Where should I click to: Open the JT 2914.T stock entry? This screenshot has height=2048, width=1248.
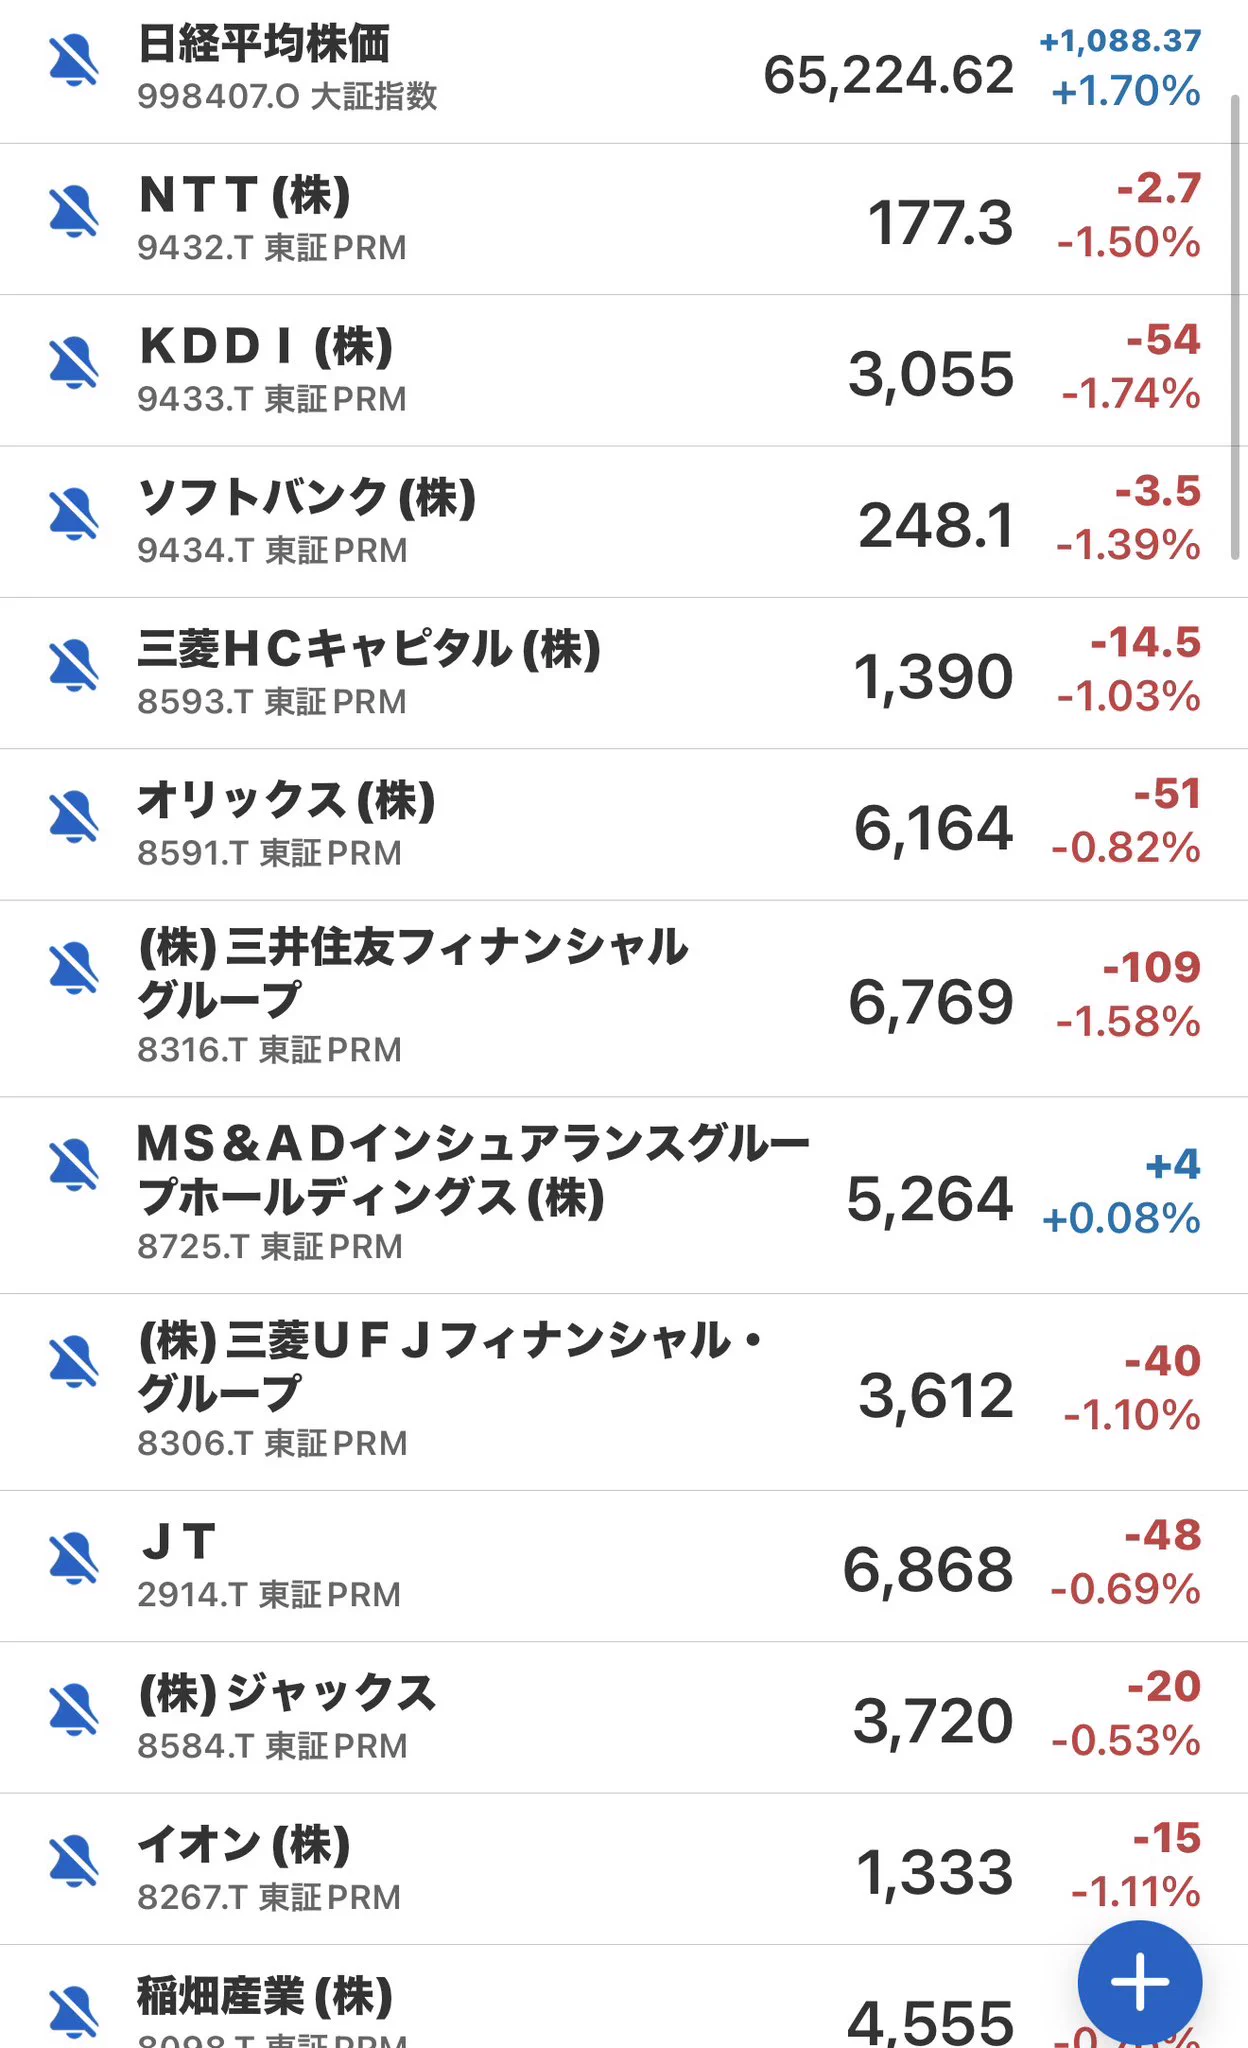point(624,1566)
